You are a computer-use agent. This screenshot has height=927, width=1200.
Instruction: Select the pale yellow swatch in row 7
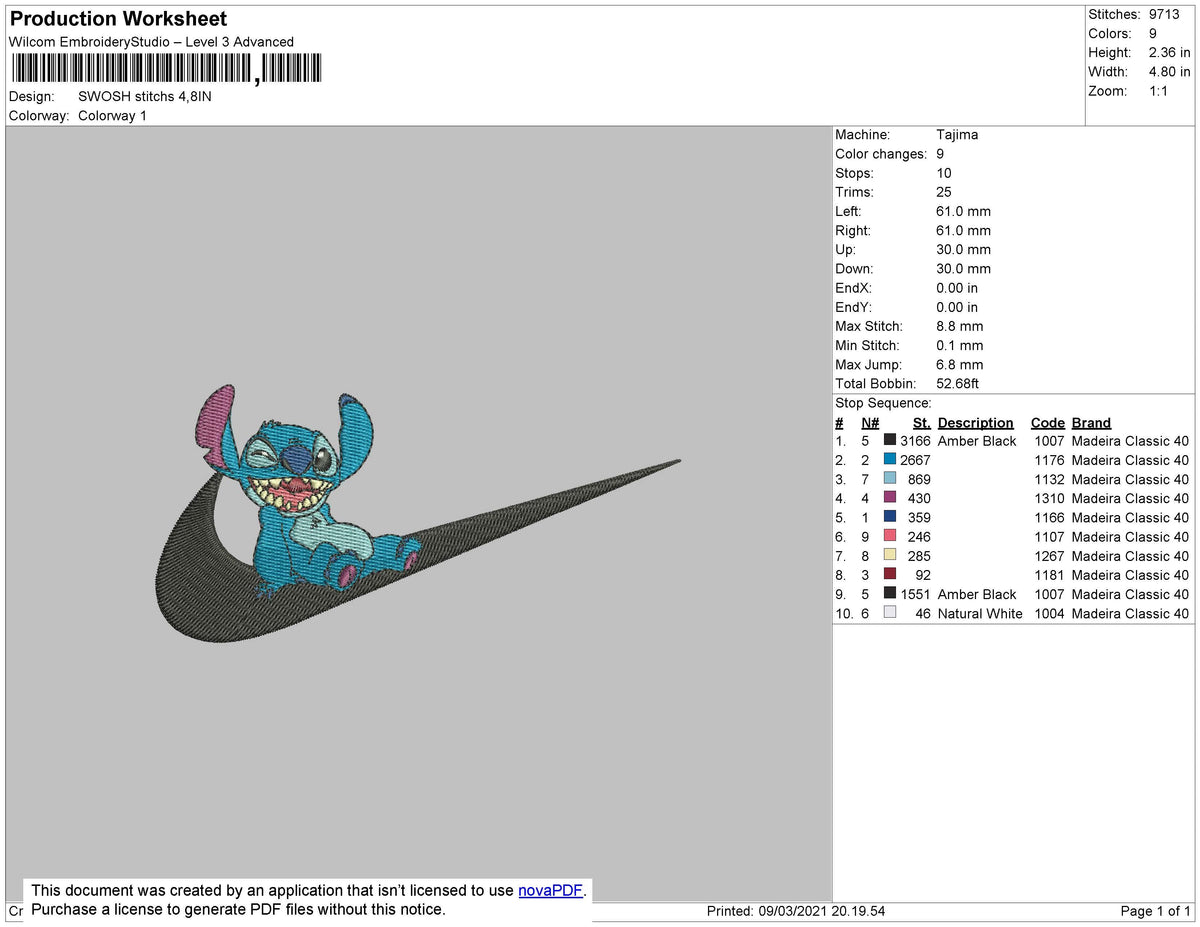click(x=889, y=556)
